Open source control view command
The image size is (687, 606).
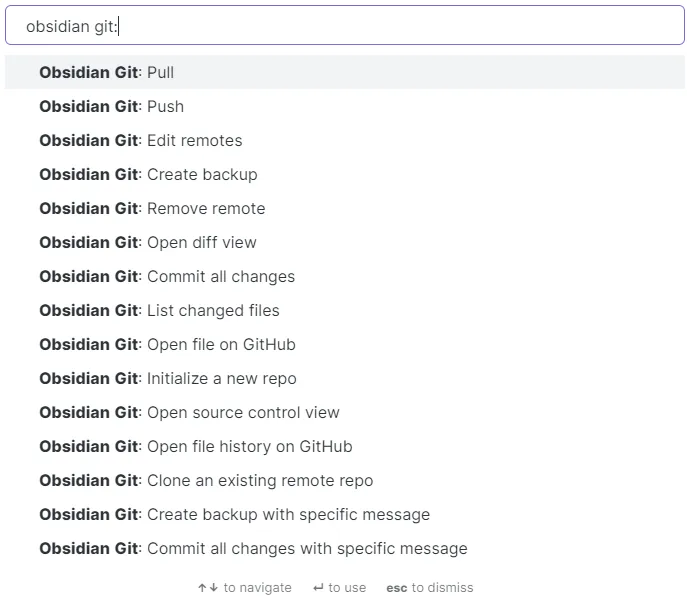[189, 412]
